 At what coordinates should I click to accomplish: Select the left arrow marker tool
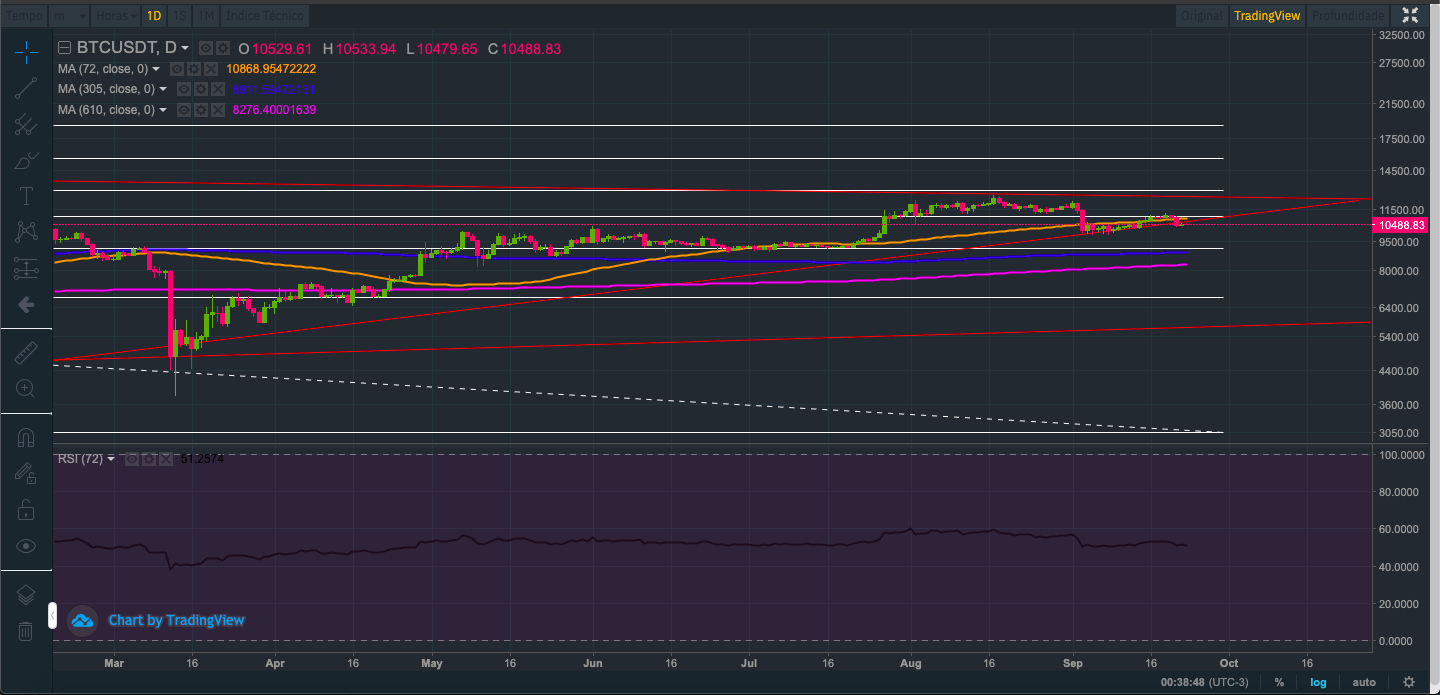click(x=26, y=304)
